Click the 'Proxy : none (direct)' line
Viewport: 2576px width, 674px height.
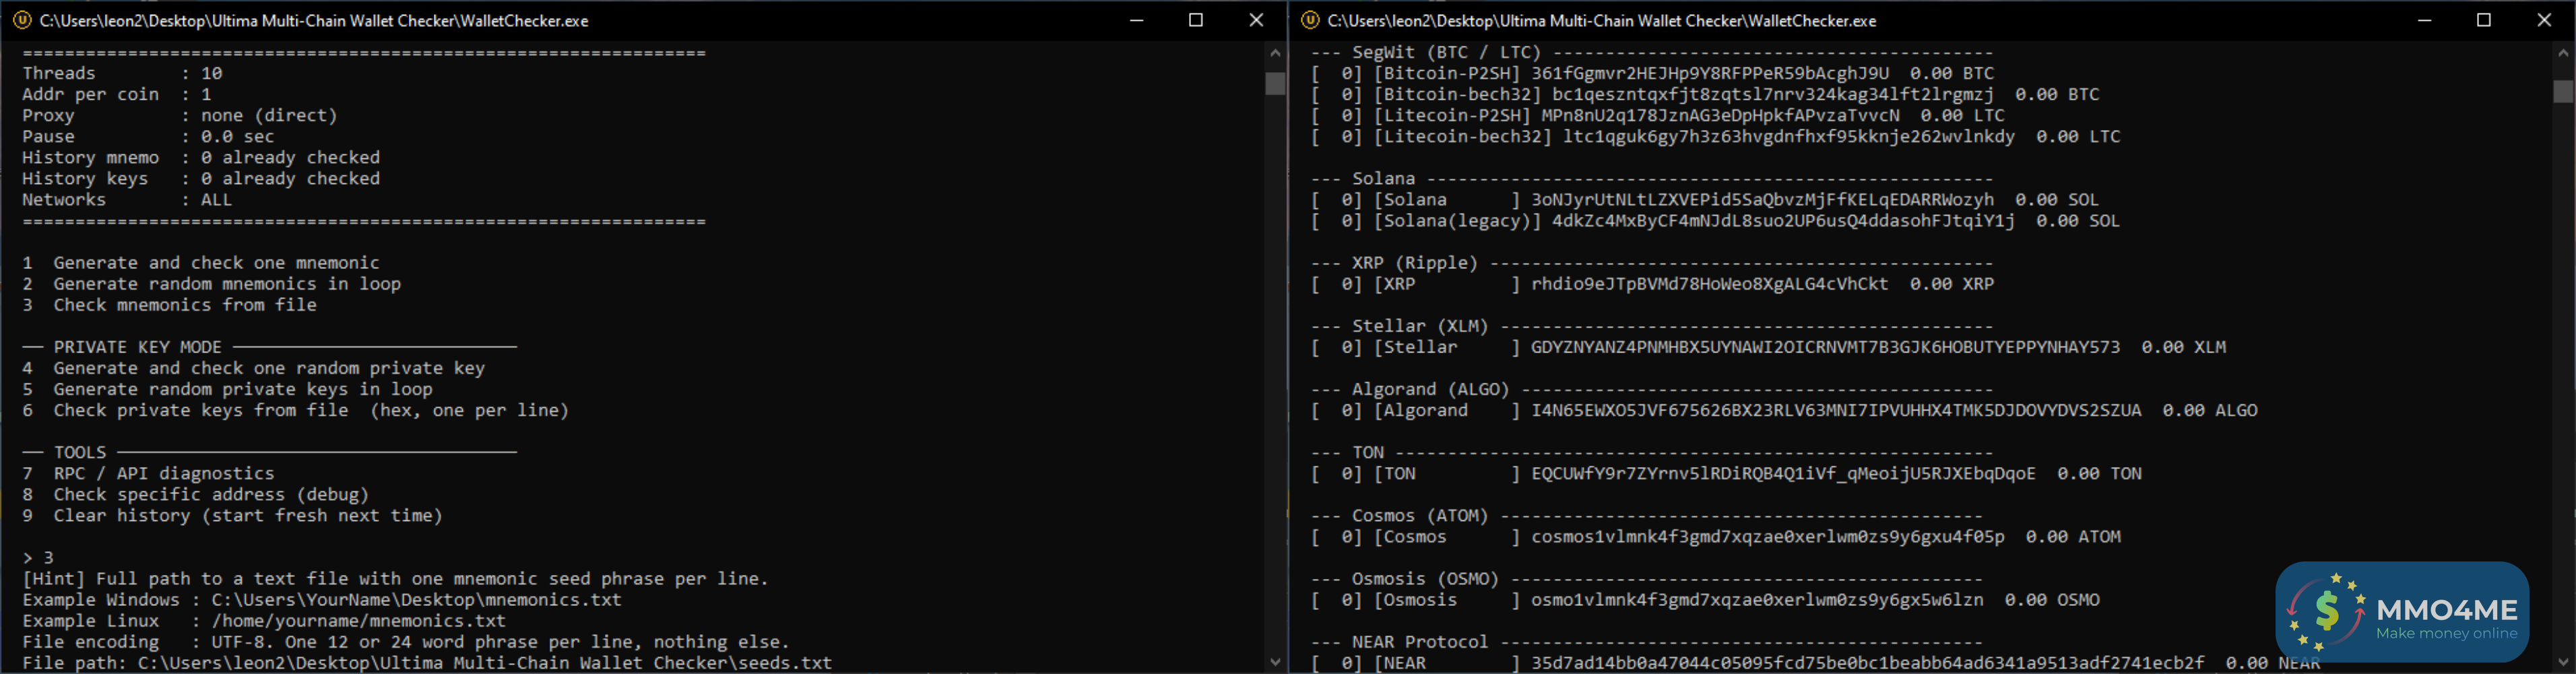180,115
